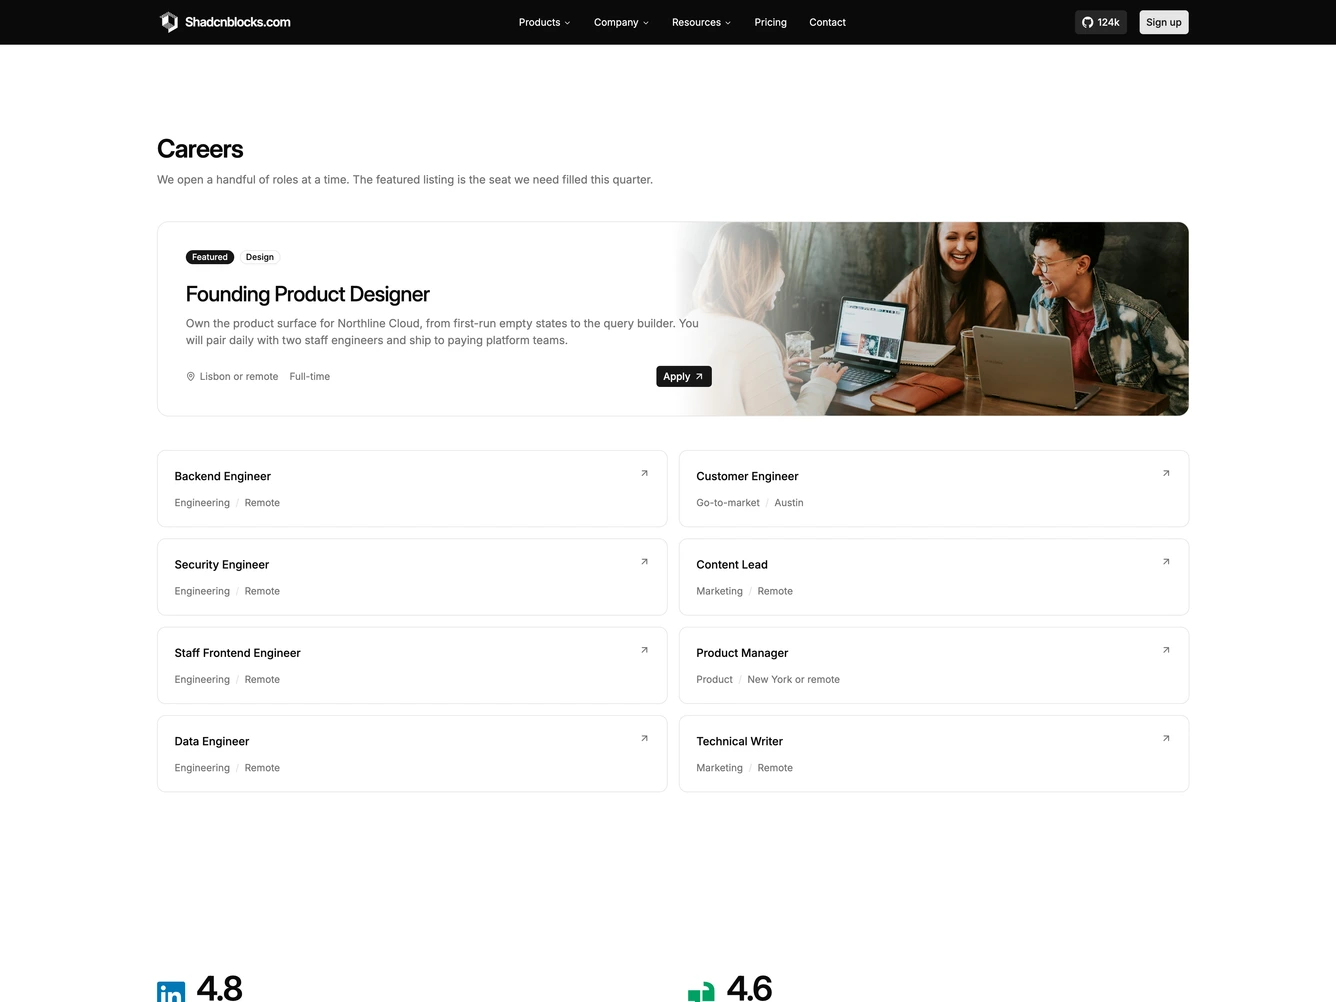Open the Staff Frontend Engineer listing
Image resolution: width=1336 pixels, height=1002 pixels.
(412, 665)
